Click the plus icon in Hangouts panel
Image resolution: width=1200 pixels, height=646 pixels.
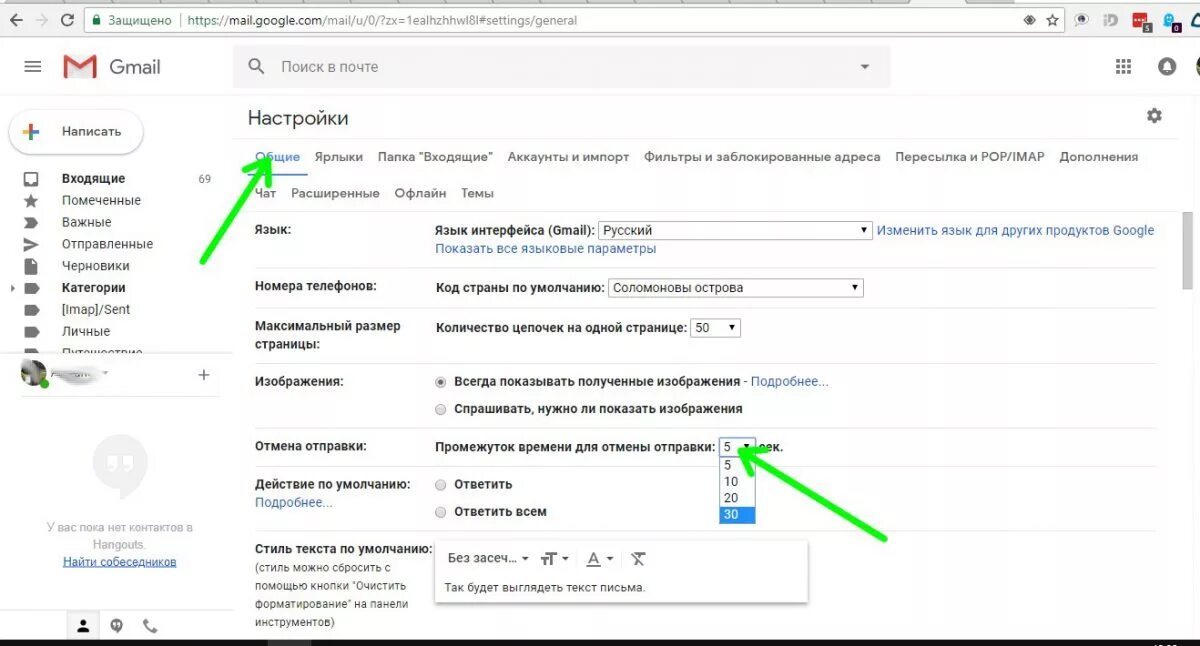point(204,375)
